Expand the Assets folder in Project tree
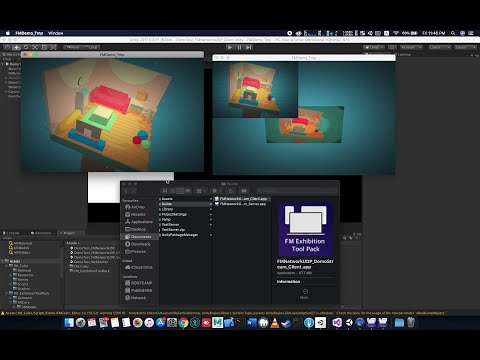This screenshot has height=360, width=480. [x=3, y=261]
